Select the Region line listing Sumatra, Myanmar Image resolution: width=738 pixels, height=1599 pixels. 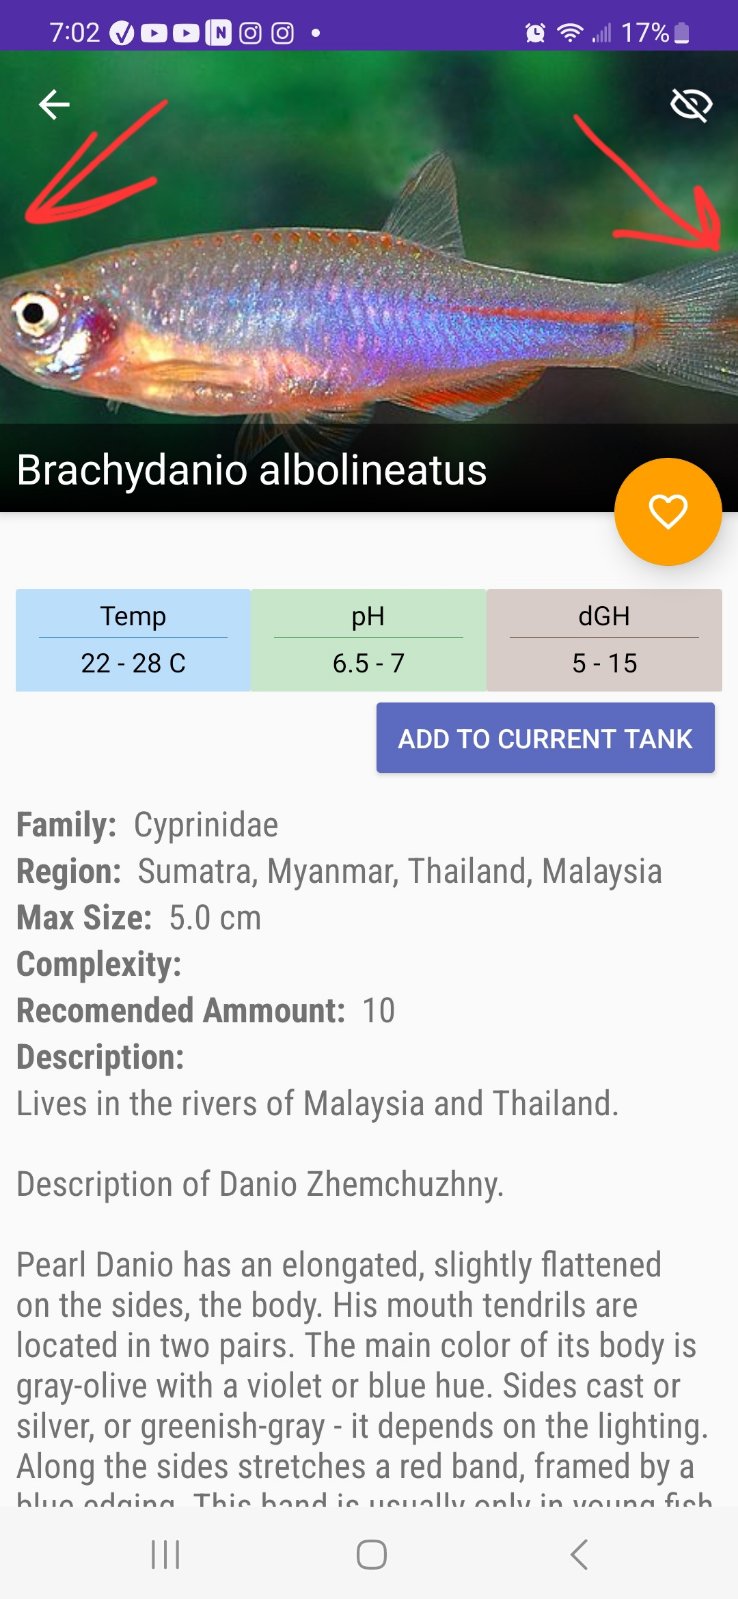tap(339, 871)
